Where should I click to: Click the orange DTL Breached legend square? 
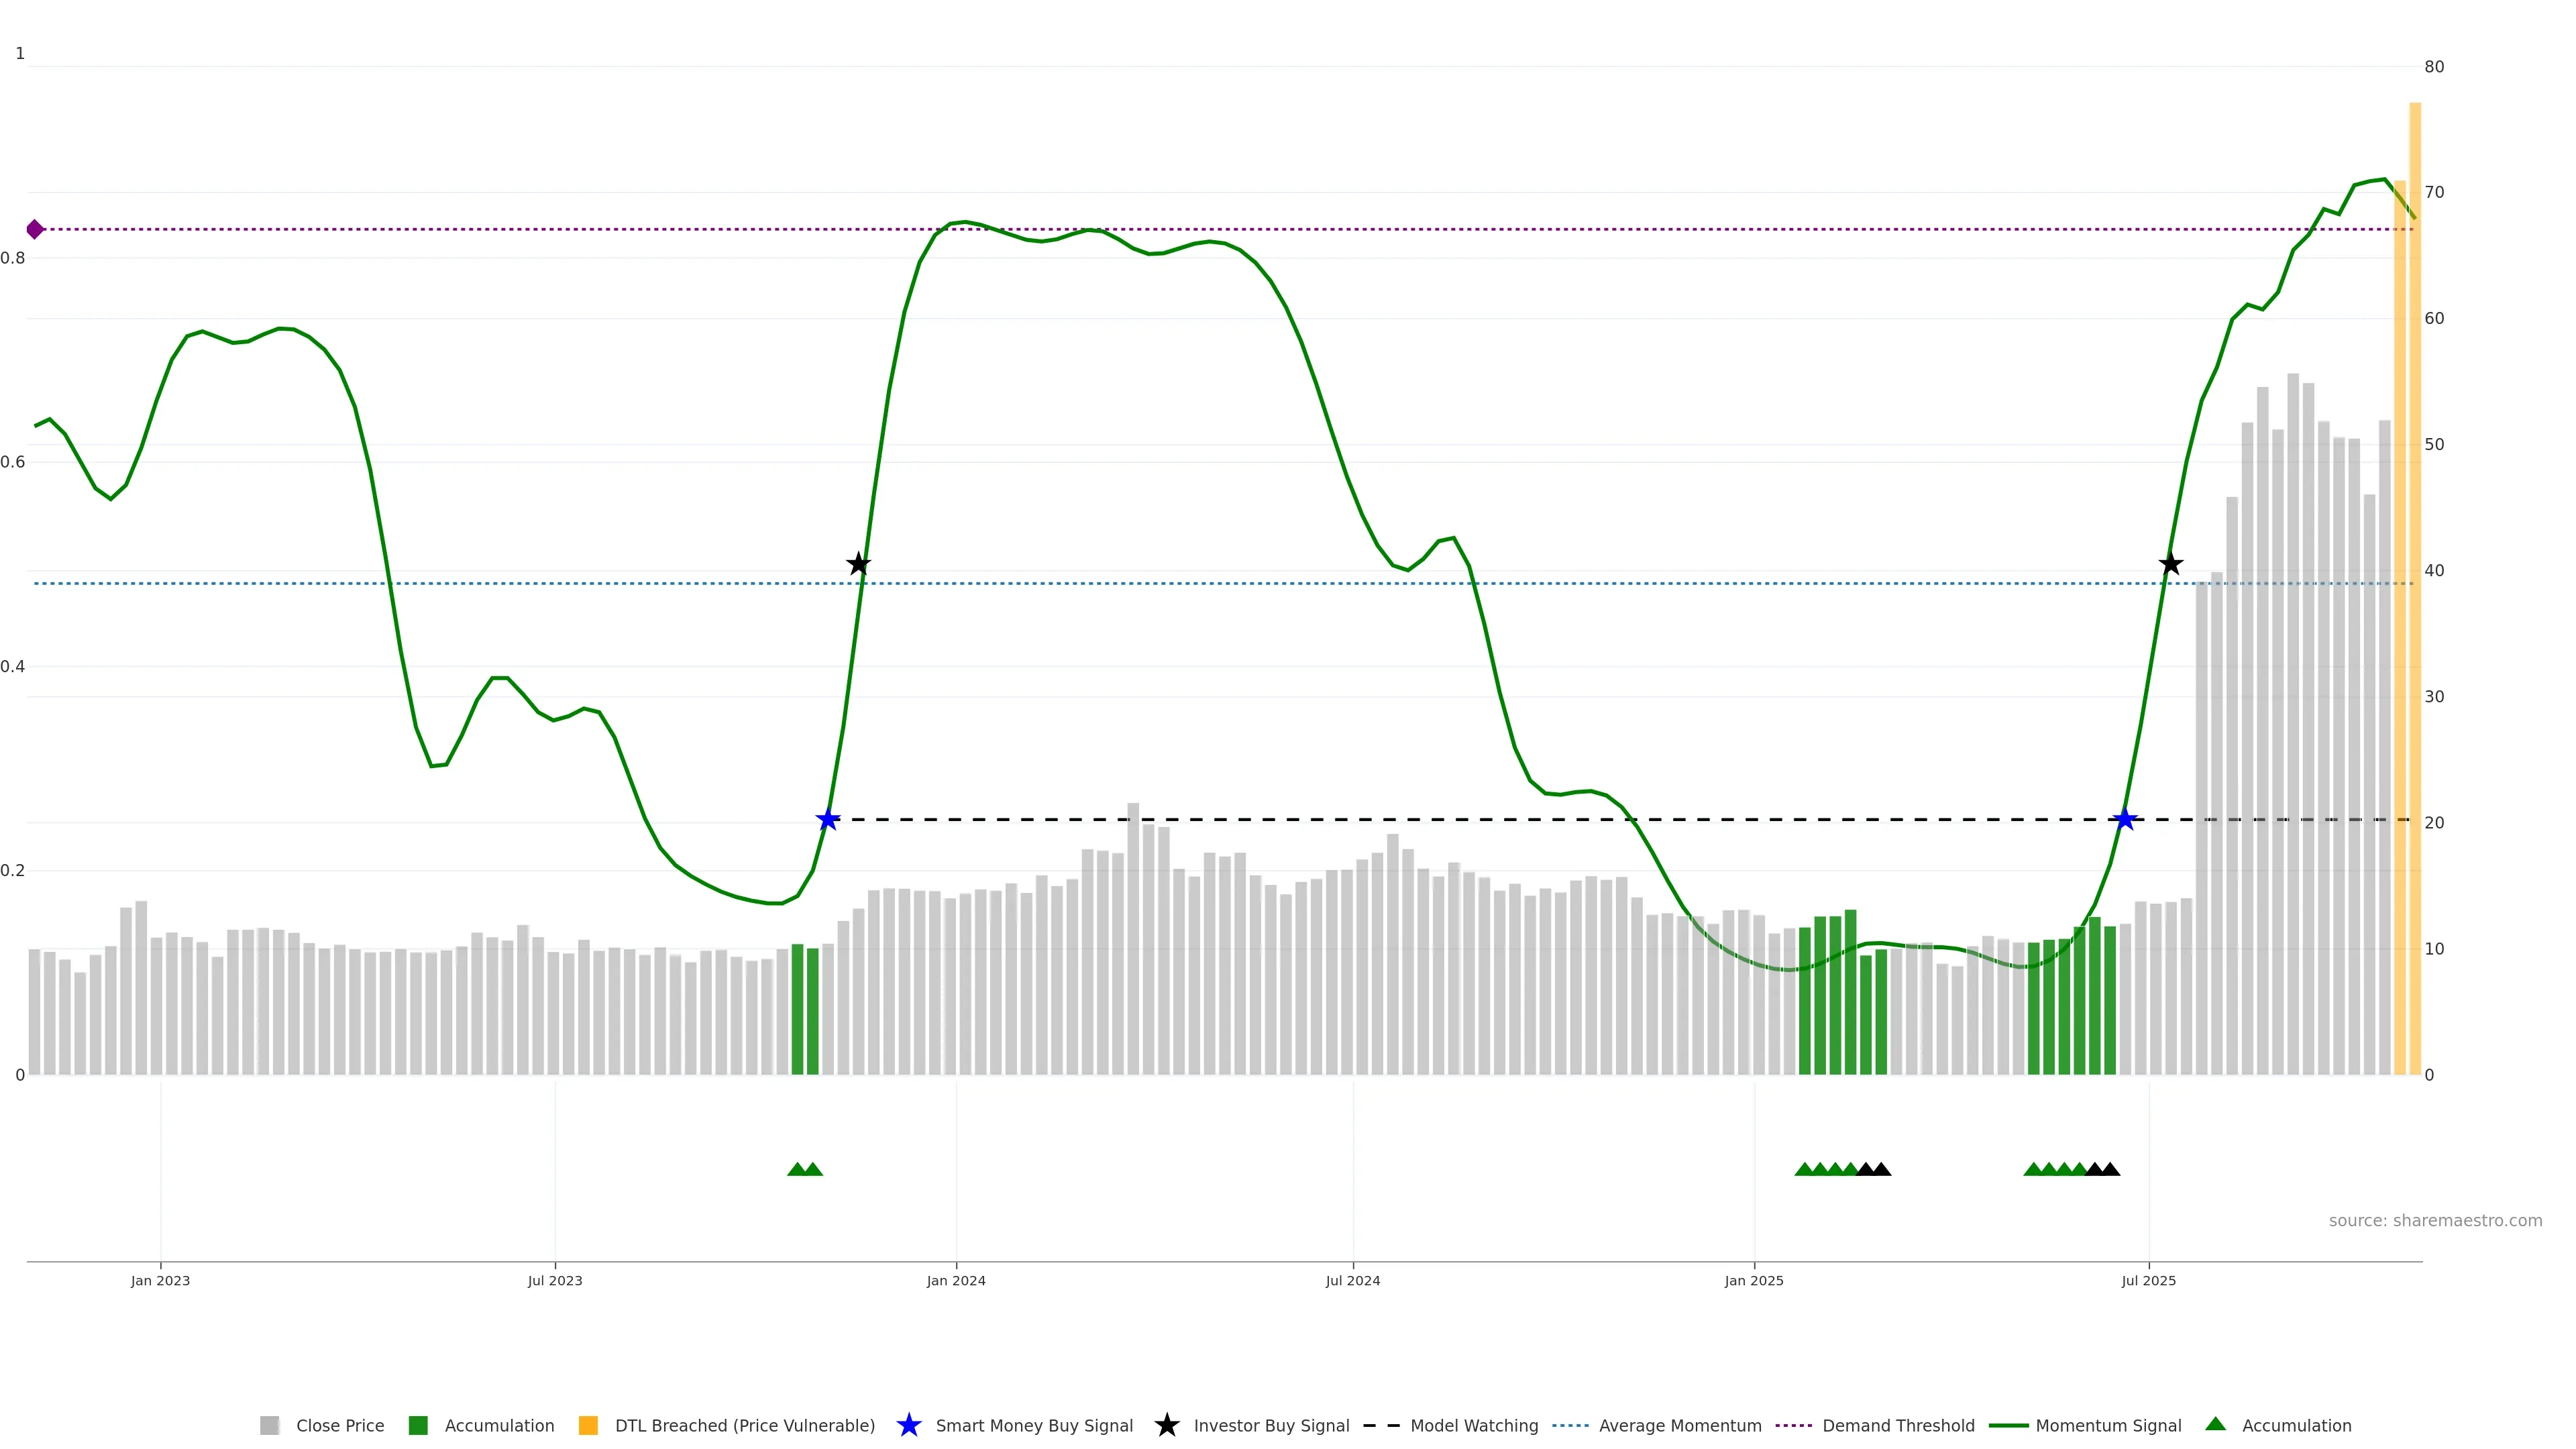pos(588,1426)
